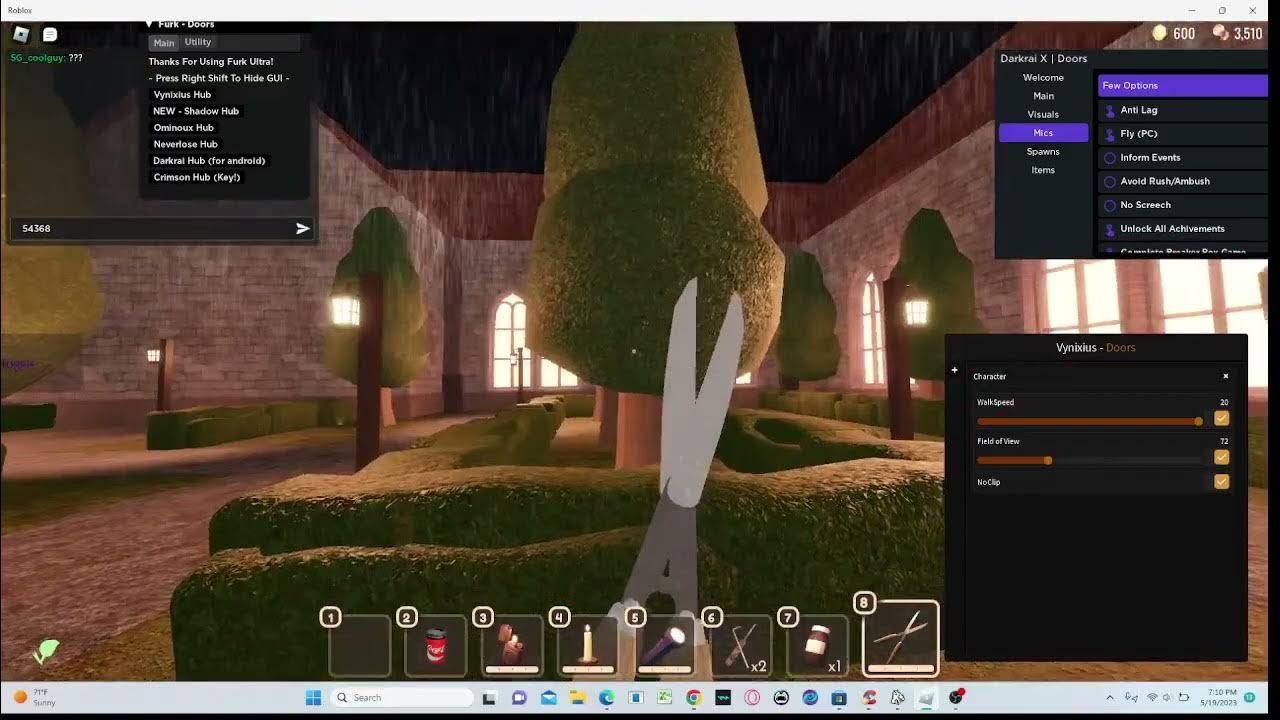The height and width of the screenshot is (720, 1280).
Task: Switch to Main tab in Furk panel
Action: click(x=164, y=43)
